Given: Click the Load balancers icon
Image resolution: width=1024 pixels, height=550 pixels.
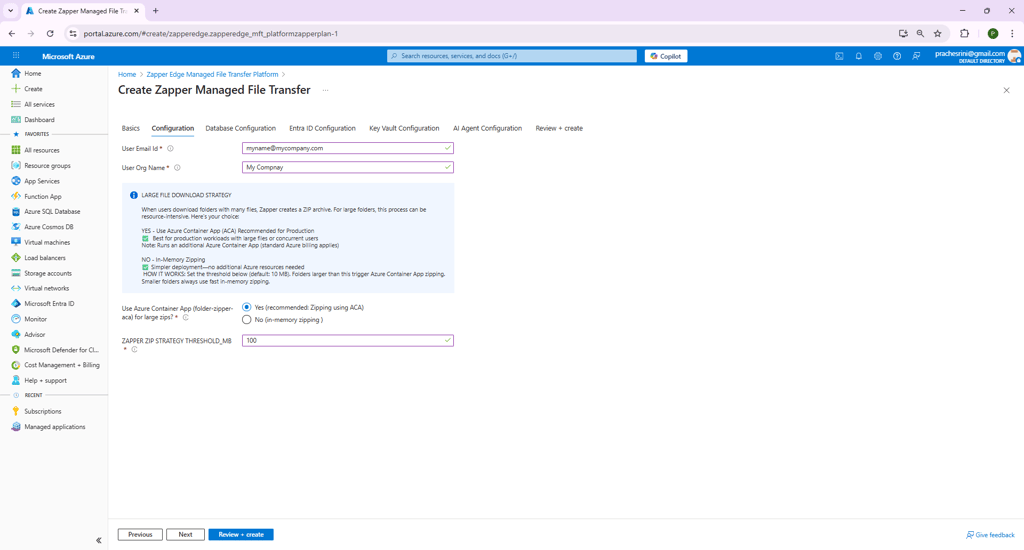Looking at the screenshot, I should coord(16,257).
